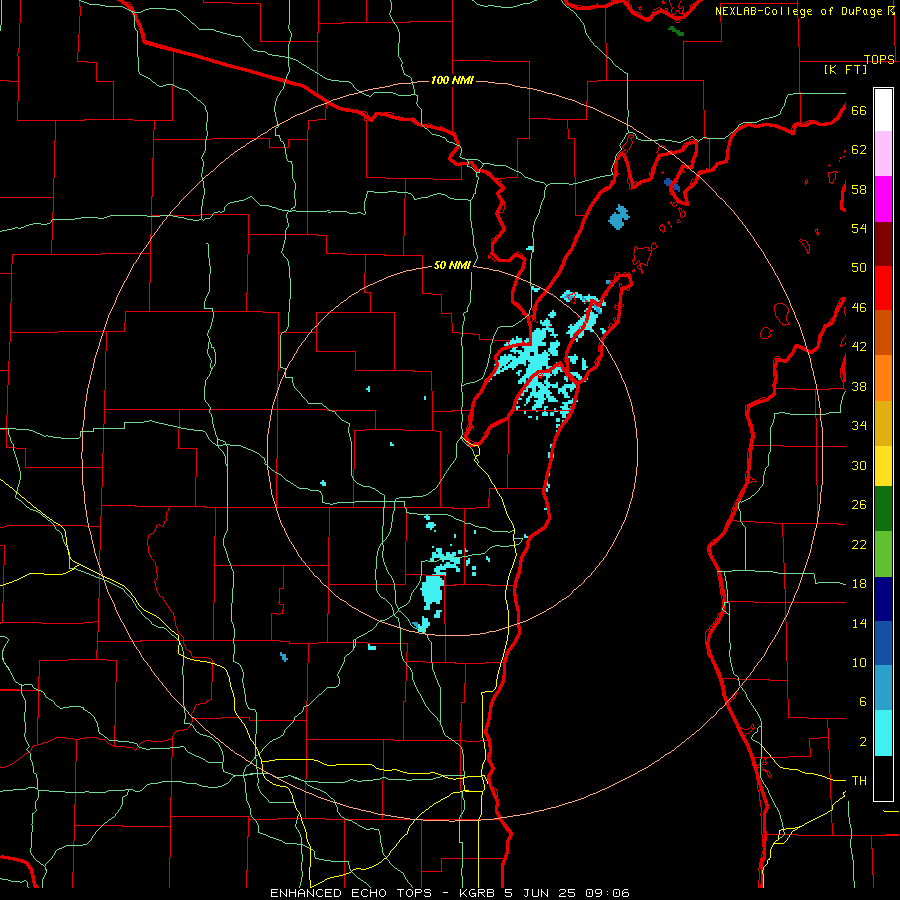Click the legend value 58

[859, 189]
